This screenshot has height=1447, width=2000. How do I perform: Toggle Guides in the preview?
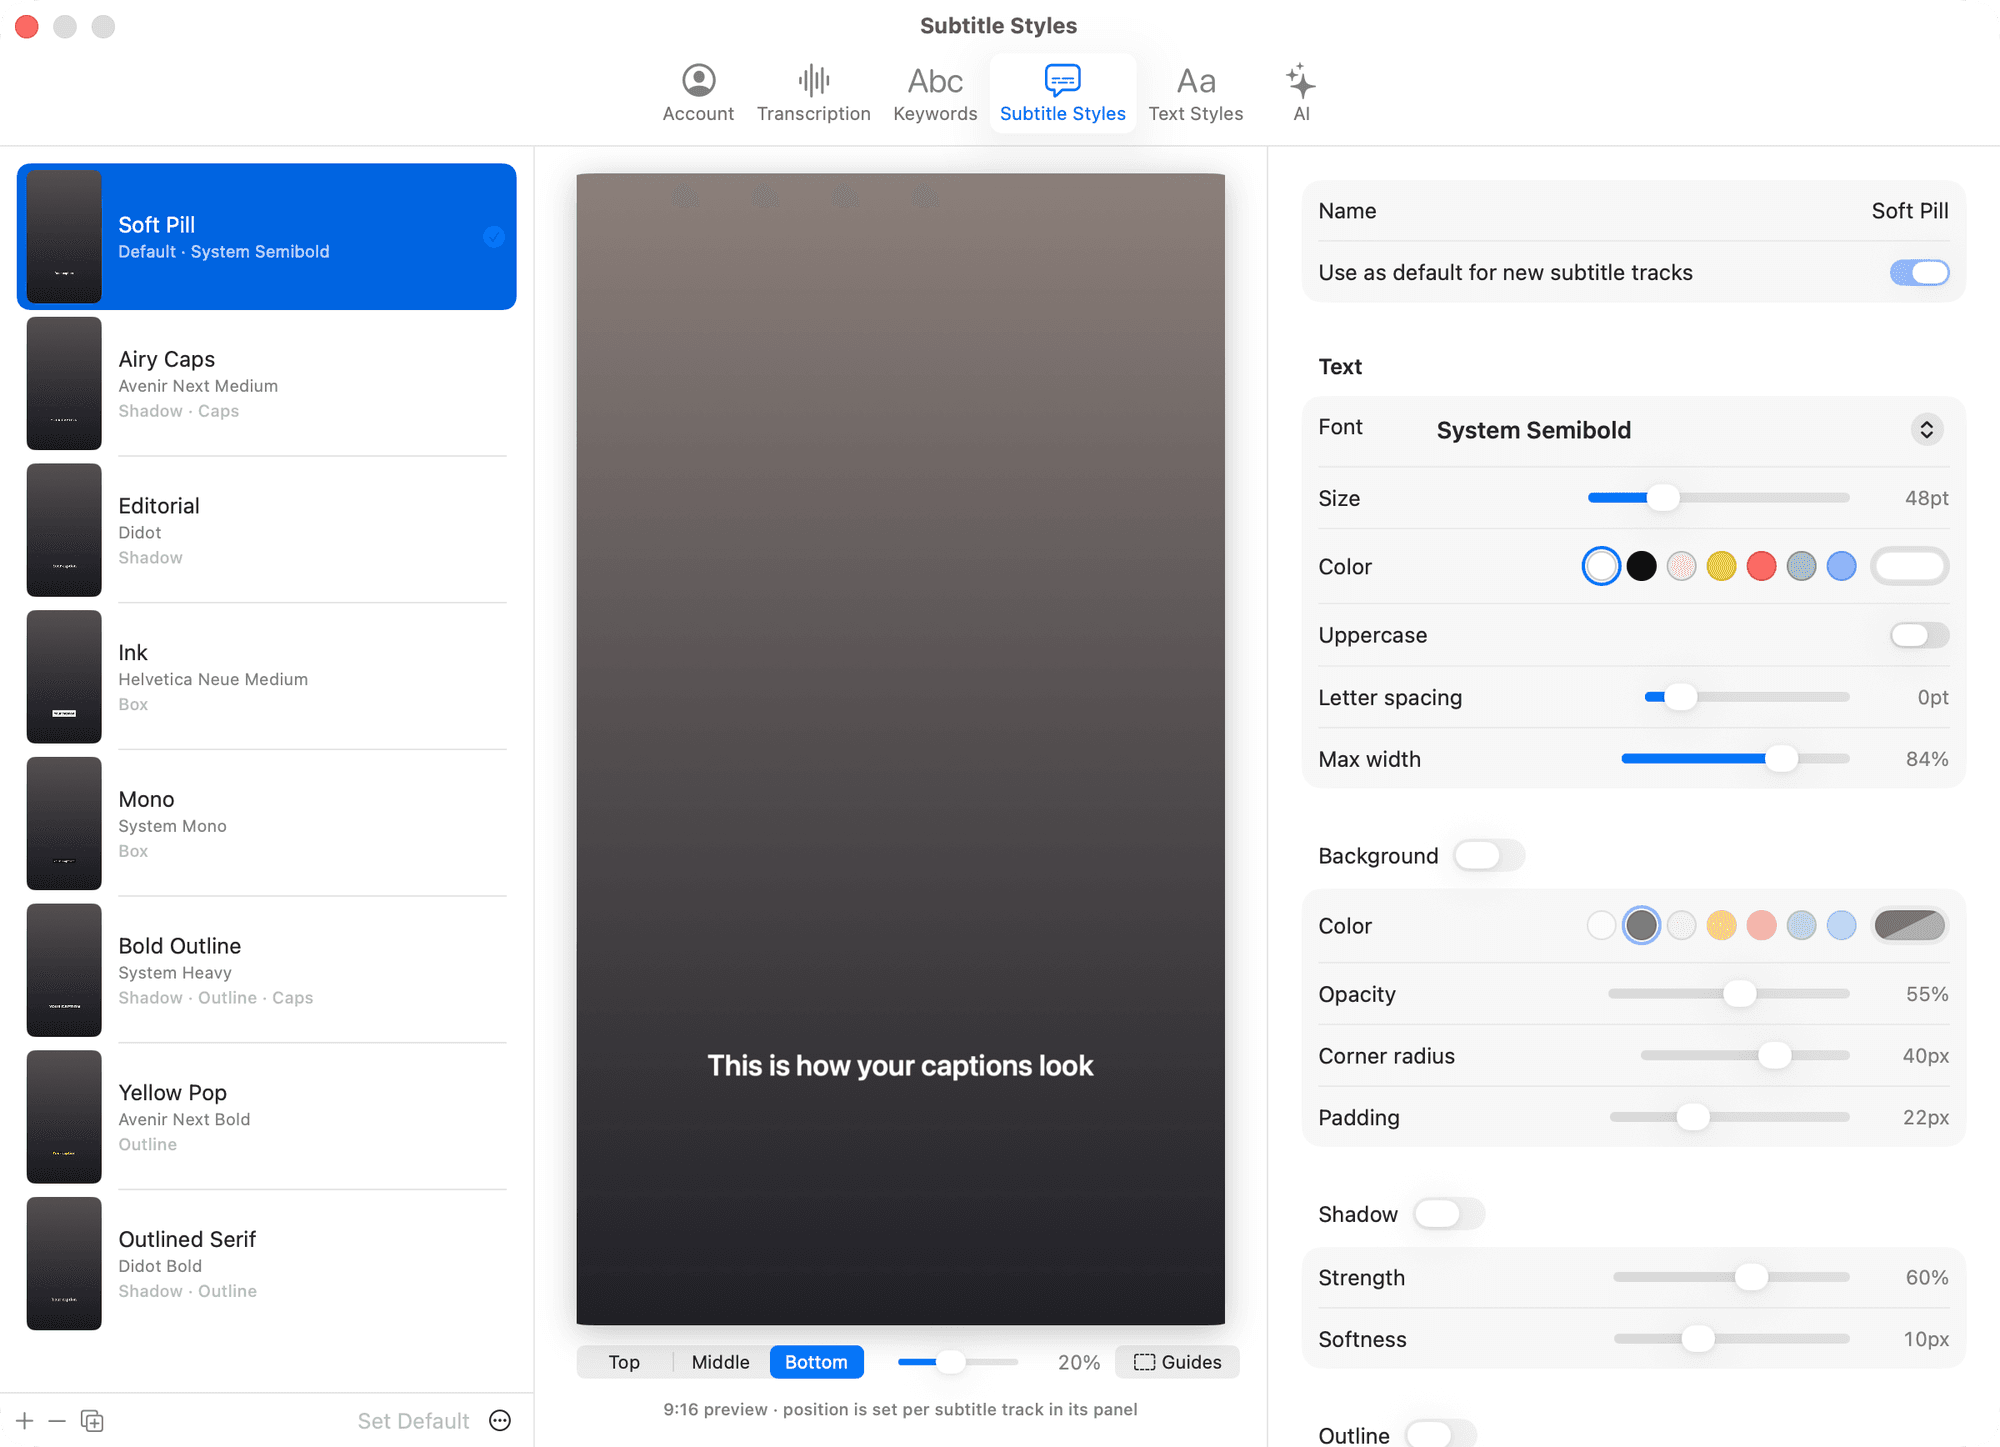[1177, 1362]
